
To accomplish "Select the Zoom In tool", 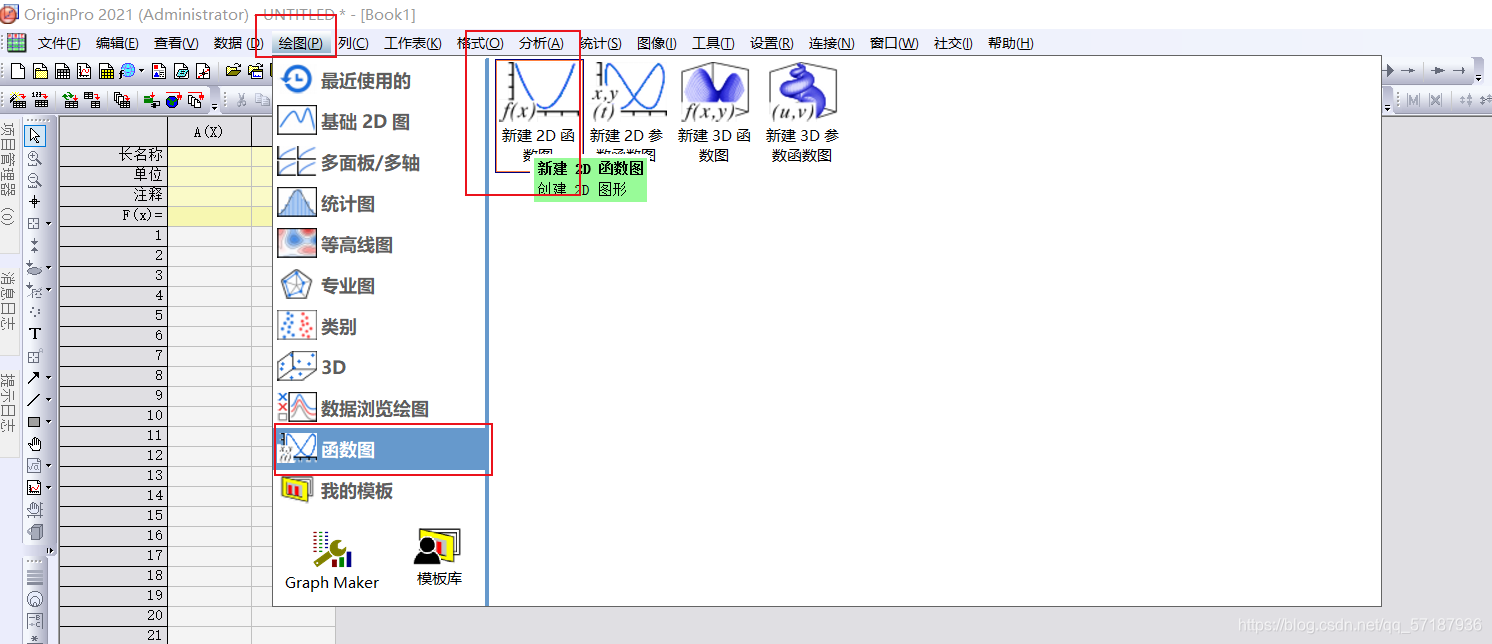I will click(x=34, y=158).
